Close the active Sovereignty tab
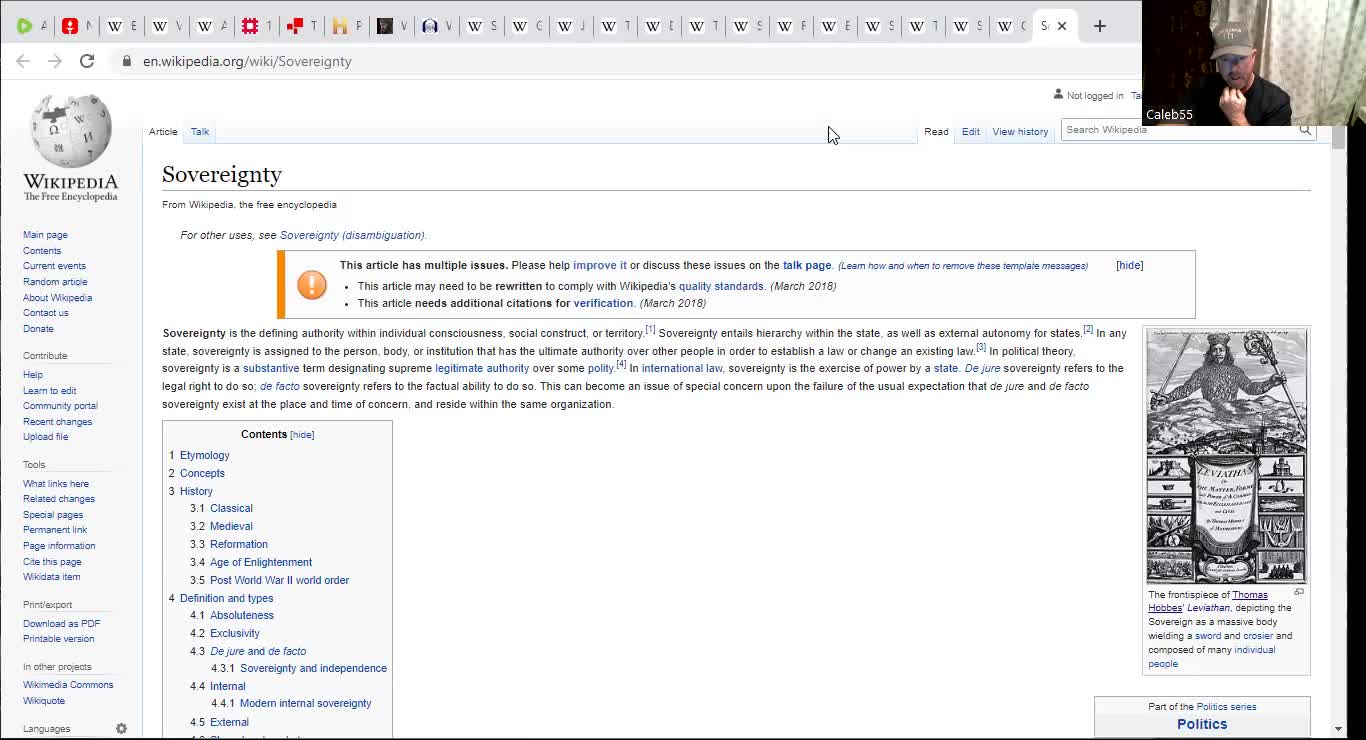Screen dimensions: 1366x740 tap(1062, 26)
